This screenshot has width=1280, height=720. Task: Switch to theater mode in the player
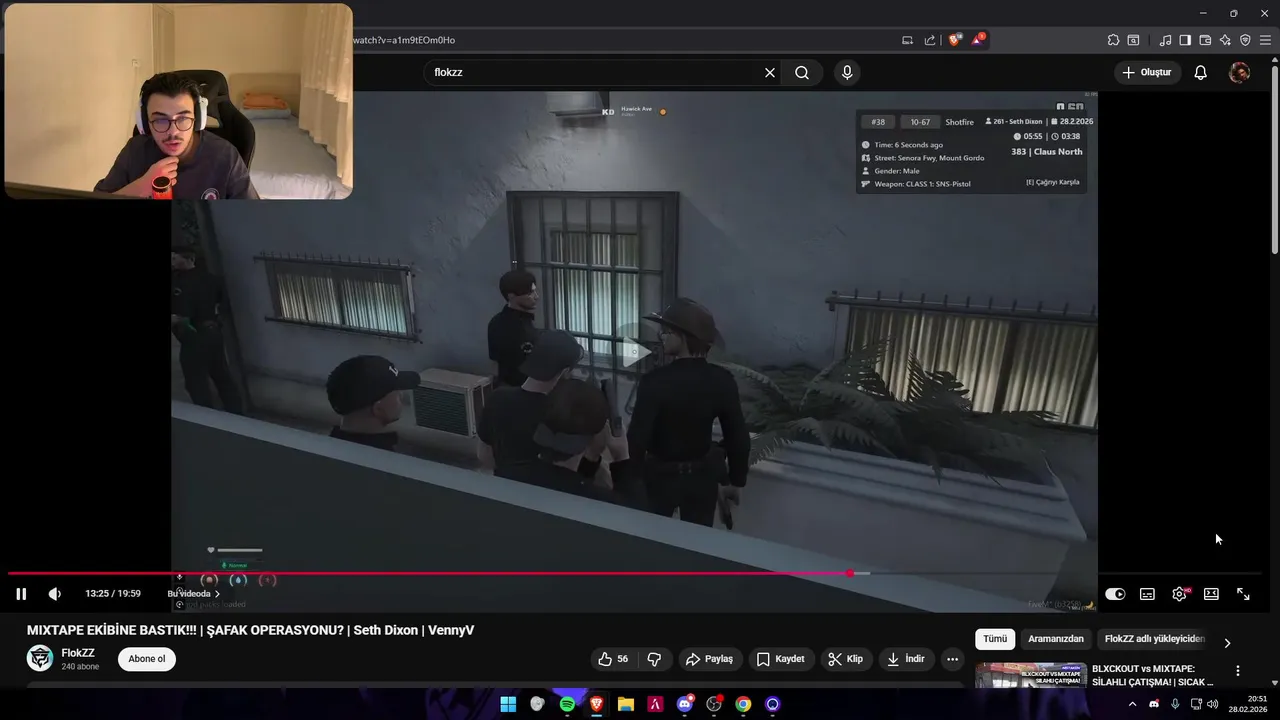click(x=1211, y=594)
